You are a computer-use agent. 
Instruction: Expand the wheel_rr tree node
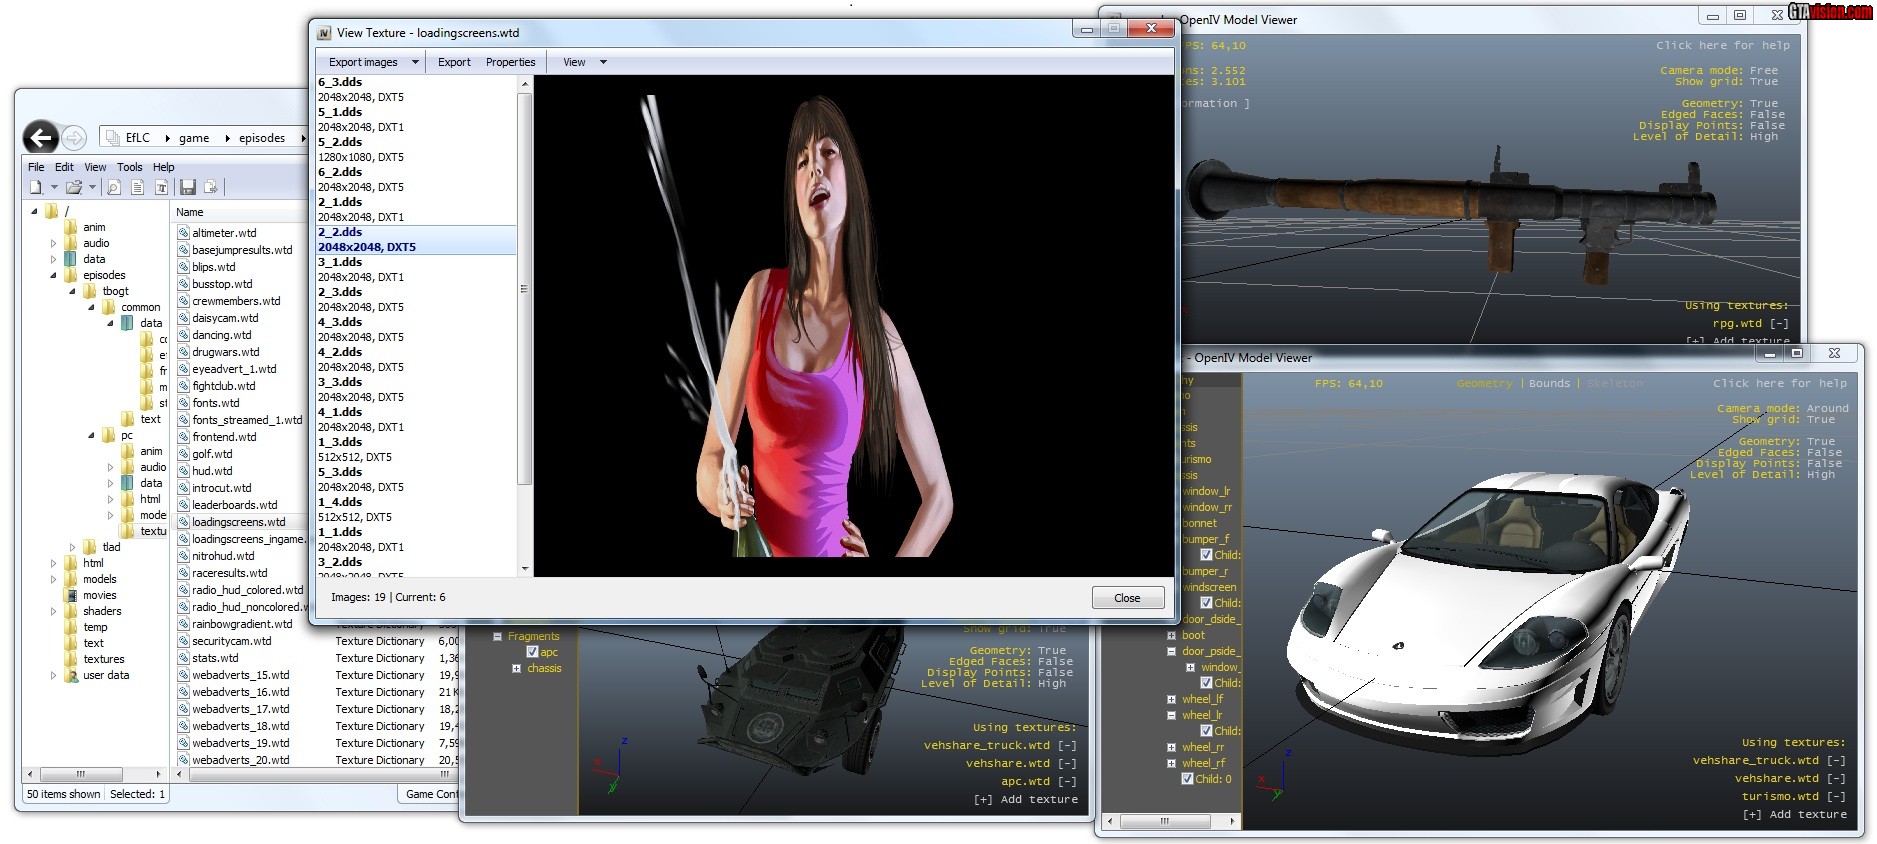[x=1171, y=747]
